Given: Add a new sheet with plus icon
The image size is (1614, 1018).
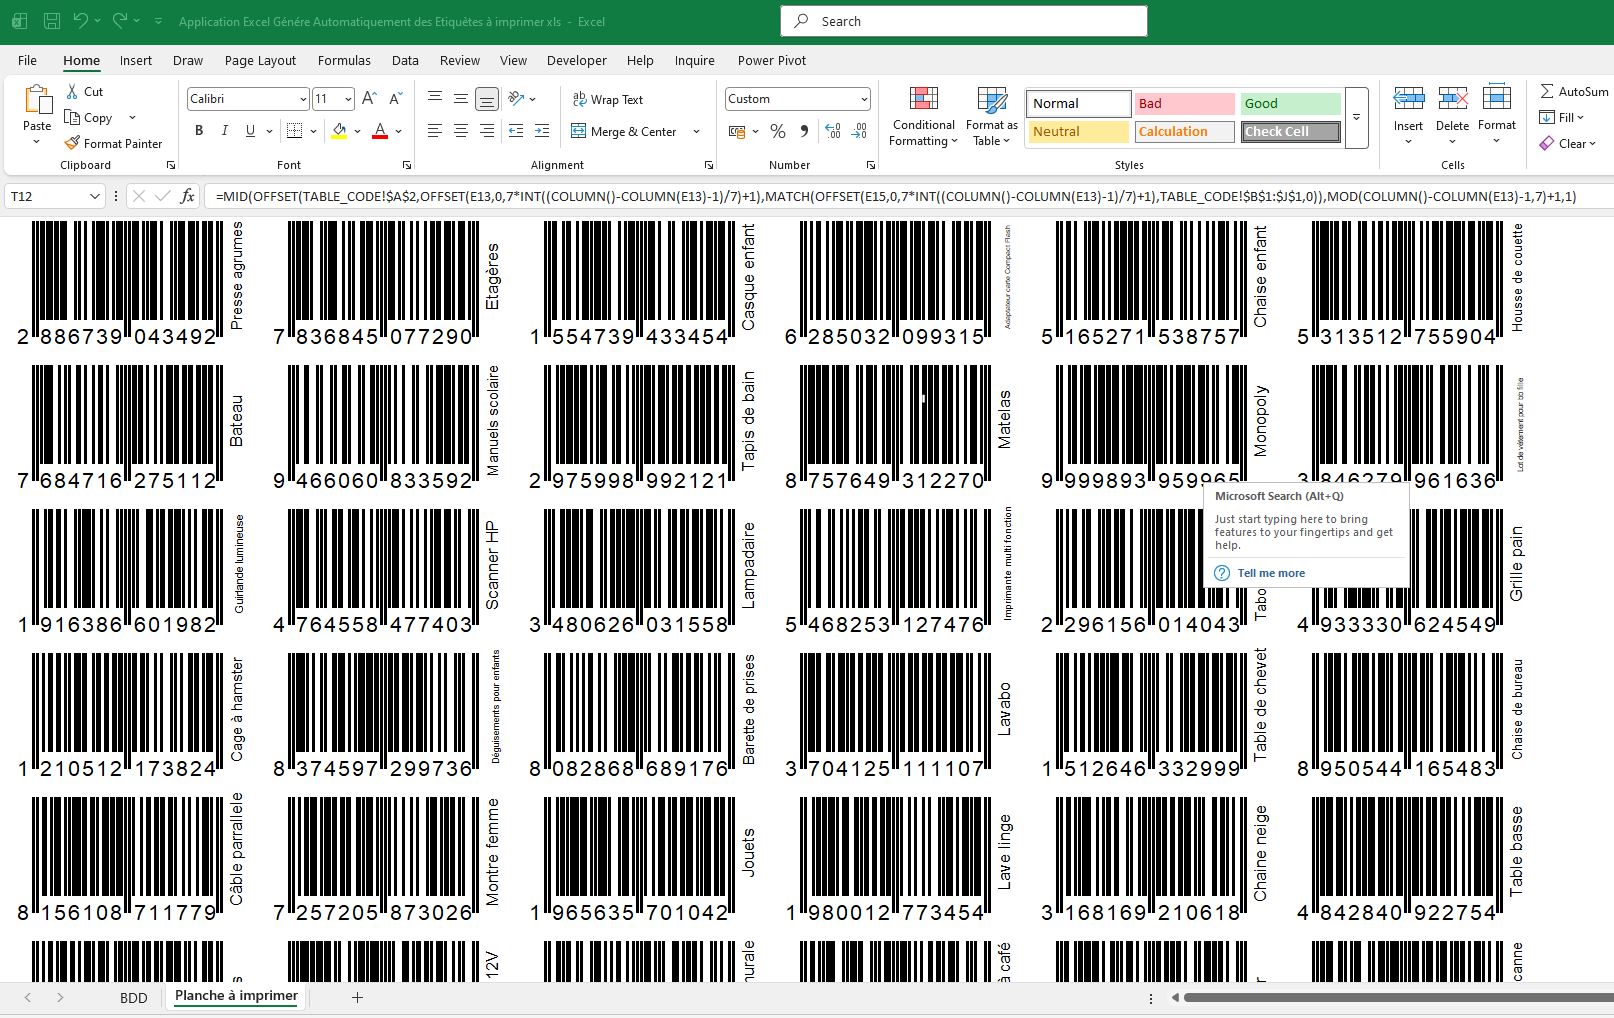Looking at the screenshot, I should [357, 997].
